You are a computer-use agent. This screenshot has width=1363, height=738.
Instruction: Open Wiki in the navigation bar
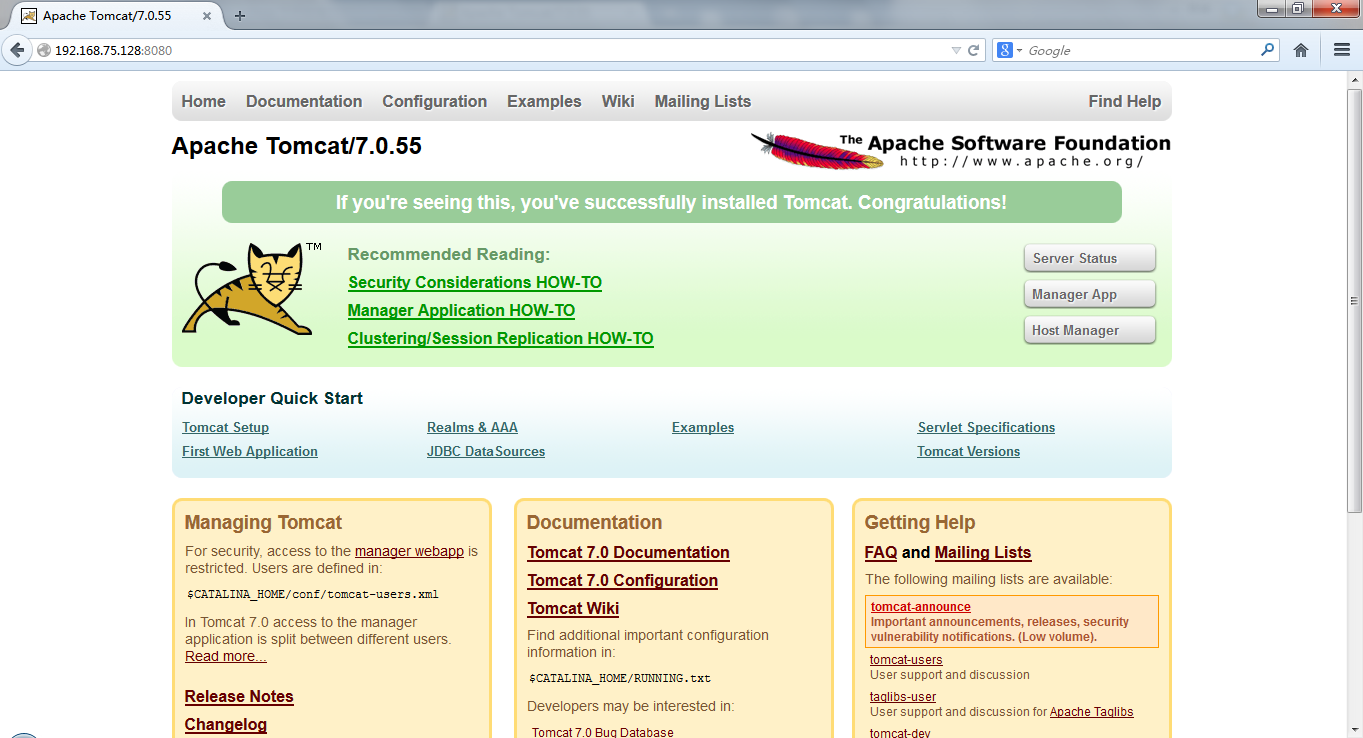618,101
